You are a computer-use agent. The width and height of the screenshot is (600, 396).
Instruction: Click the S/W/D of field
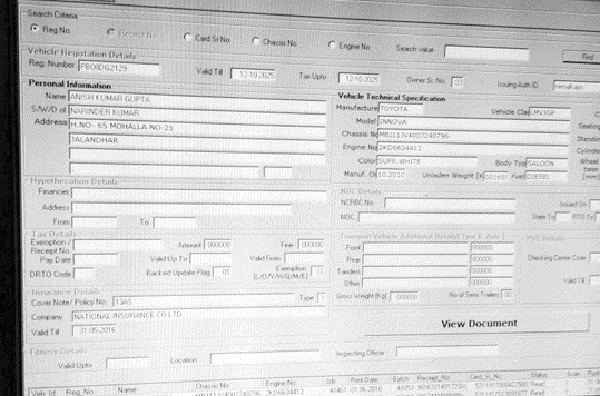(197, 114)
